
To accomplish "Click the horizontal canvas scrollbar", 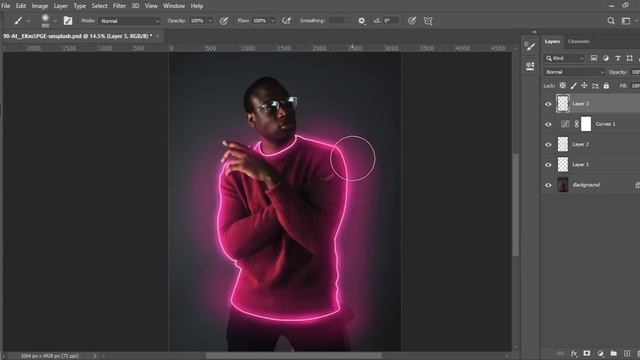I will (294, 356).
